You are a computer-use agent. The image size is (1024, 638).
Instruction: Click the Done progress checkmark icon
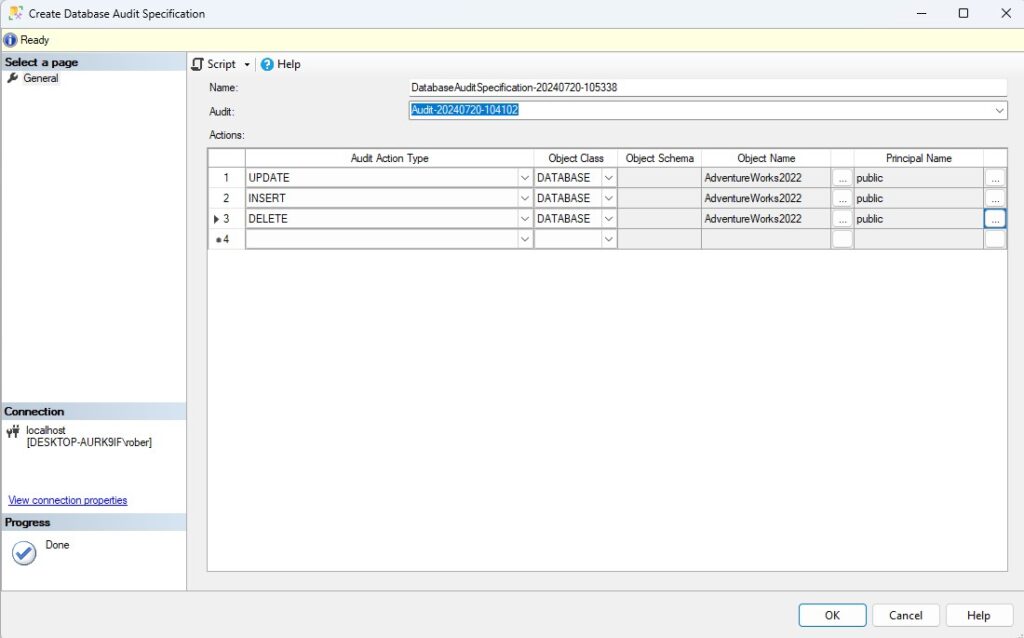(x=24, y=553)
